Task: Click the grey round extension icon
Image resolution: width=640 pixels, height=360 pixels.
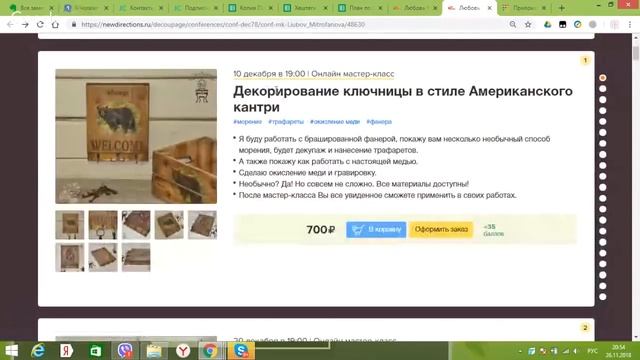Action: click(593, 24)
